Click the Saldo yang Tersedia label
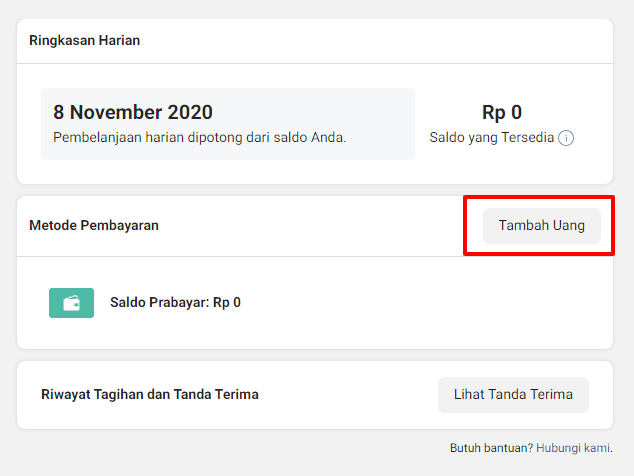Image resolution: width=634 pixels, height=476 pixels. (x=491, y=138)
